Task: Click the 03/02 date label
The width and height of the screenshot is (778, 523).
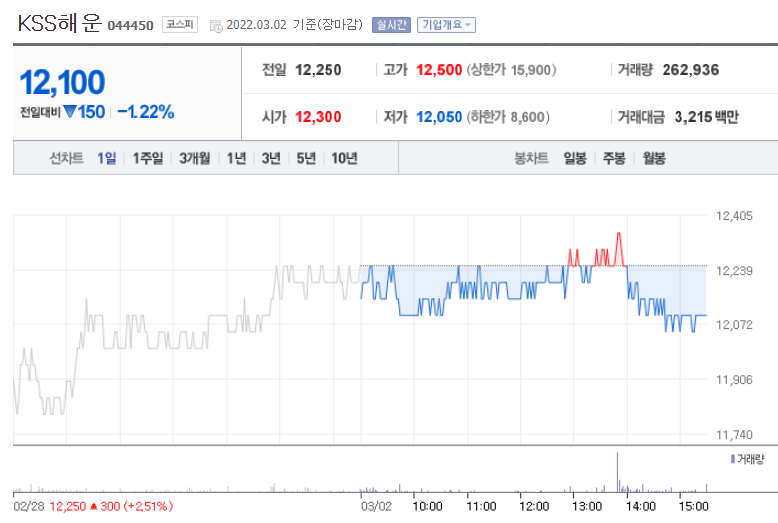Action: (376, 506)
